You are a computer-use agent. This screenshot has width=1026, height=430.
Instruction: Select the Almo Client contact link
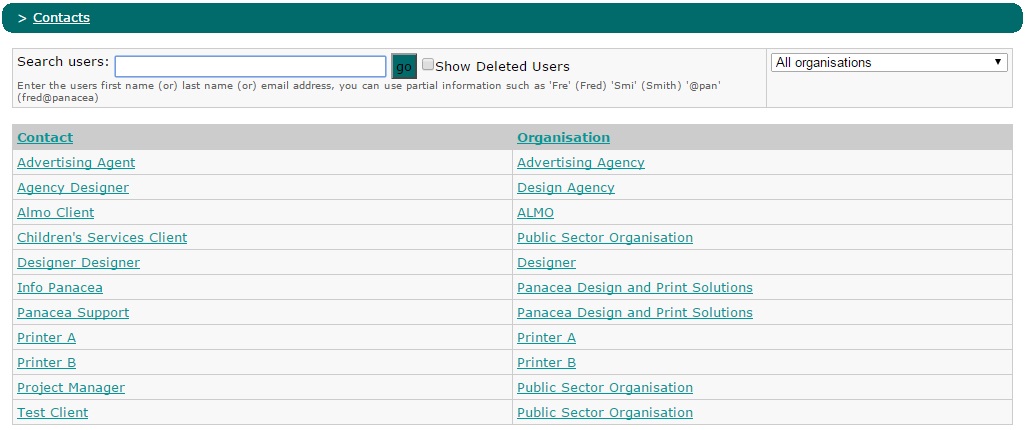(56, 213)
